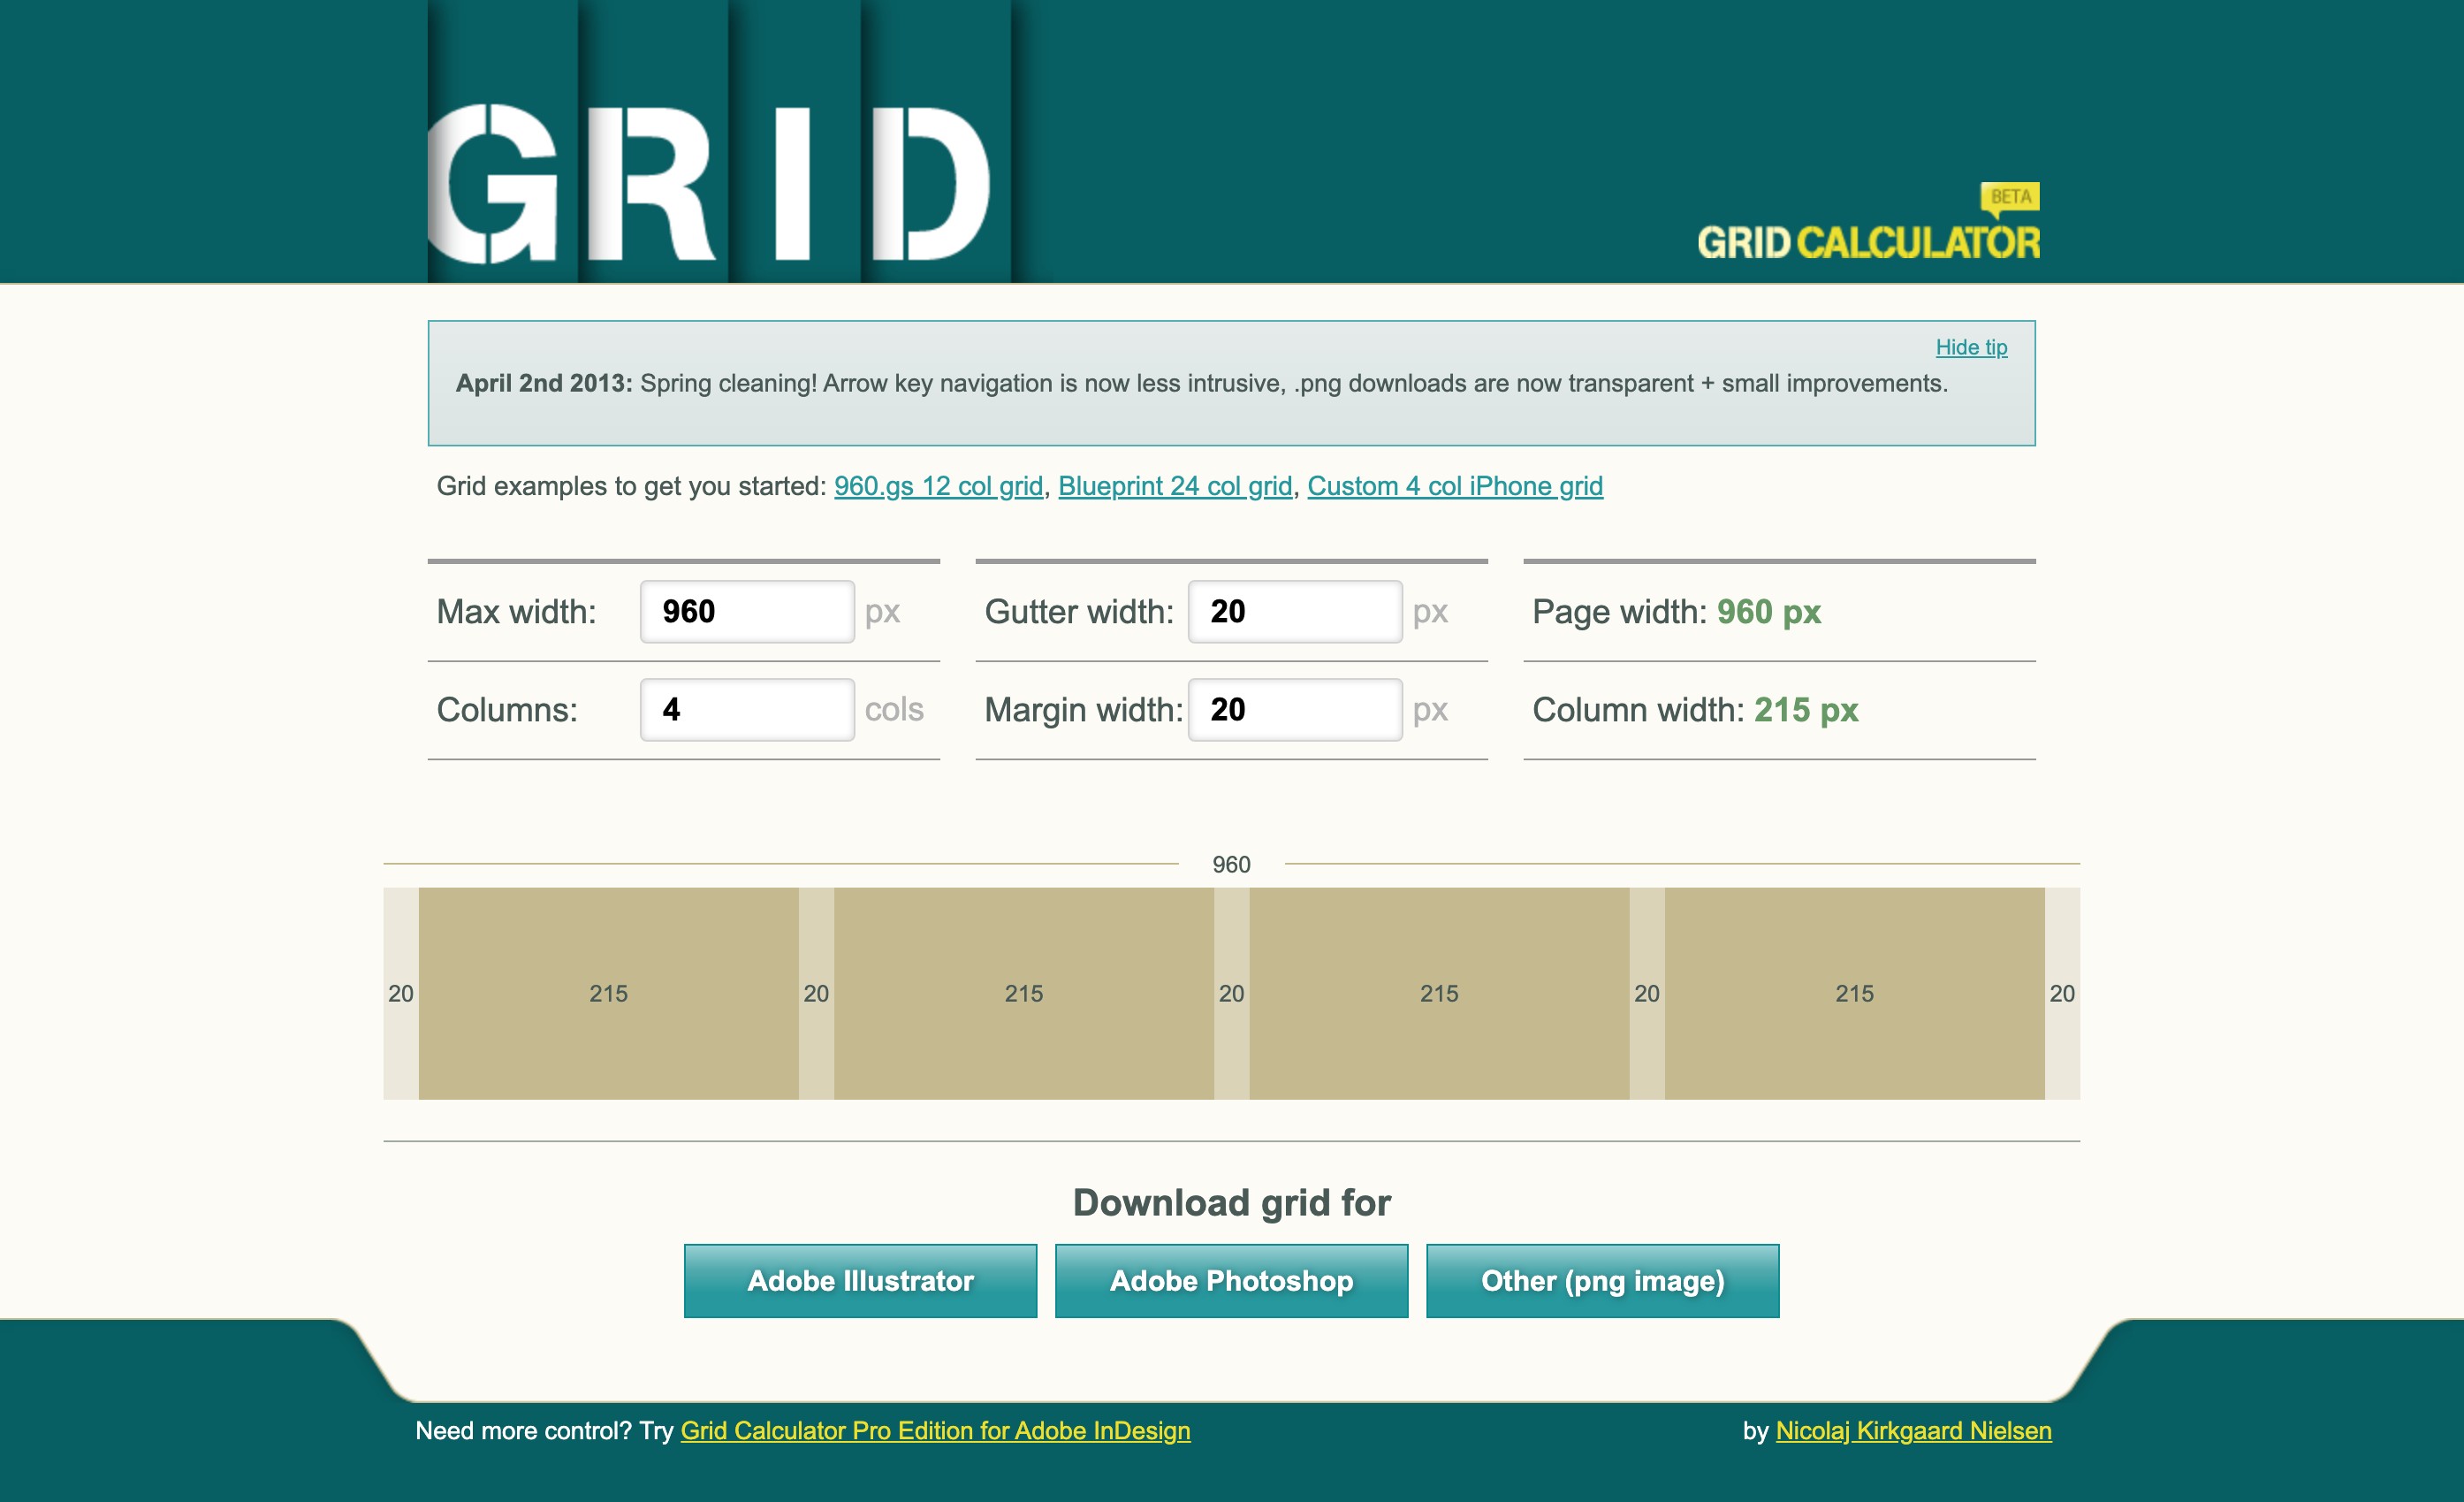Visit Nicolaj Kirkgaard Nielsen's link

point(1913,1430)
